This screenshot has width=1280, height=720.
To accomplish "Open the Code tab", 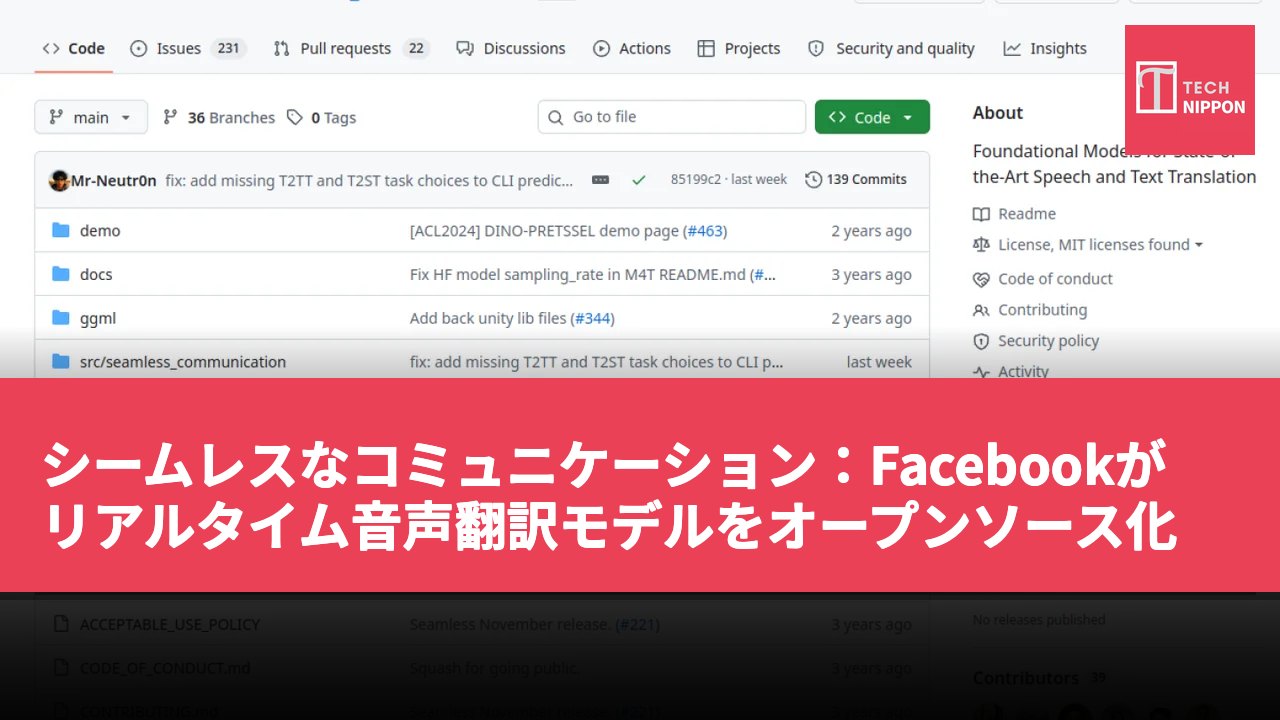I will 73,48.
